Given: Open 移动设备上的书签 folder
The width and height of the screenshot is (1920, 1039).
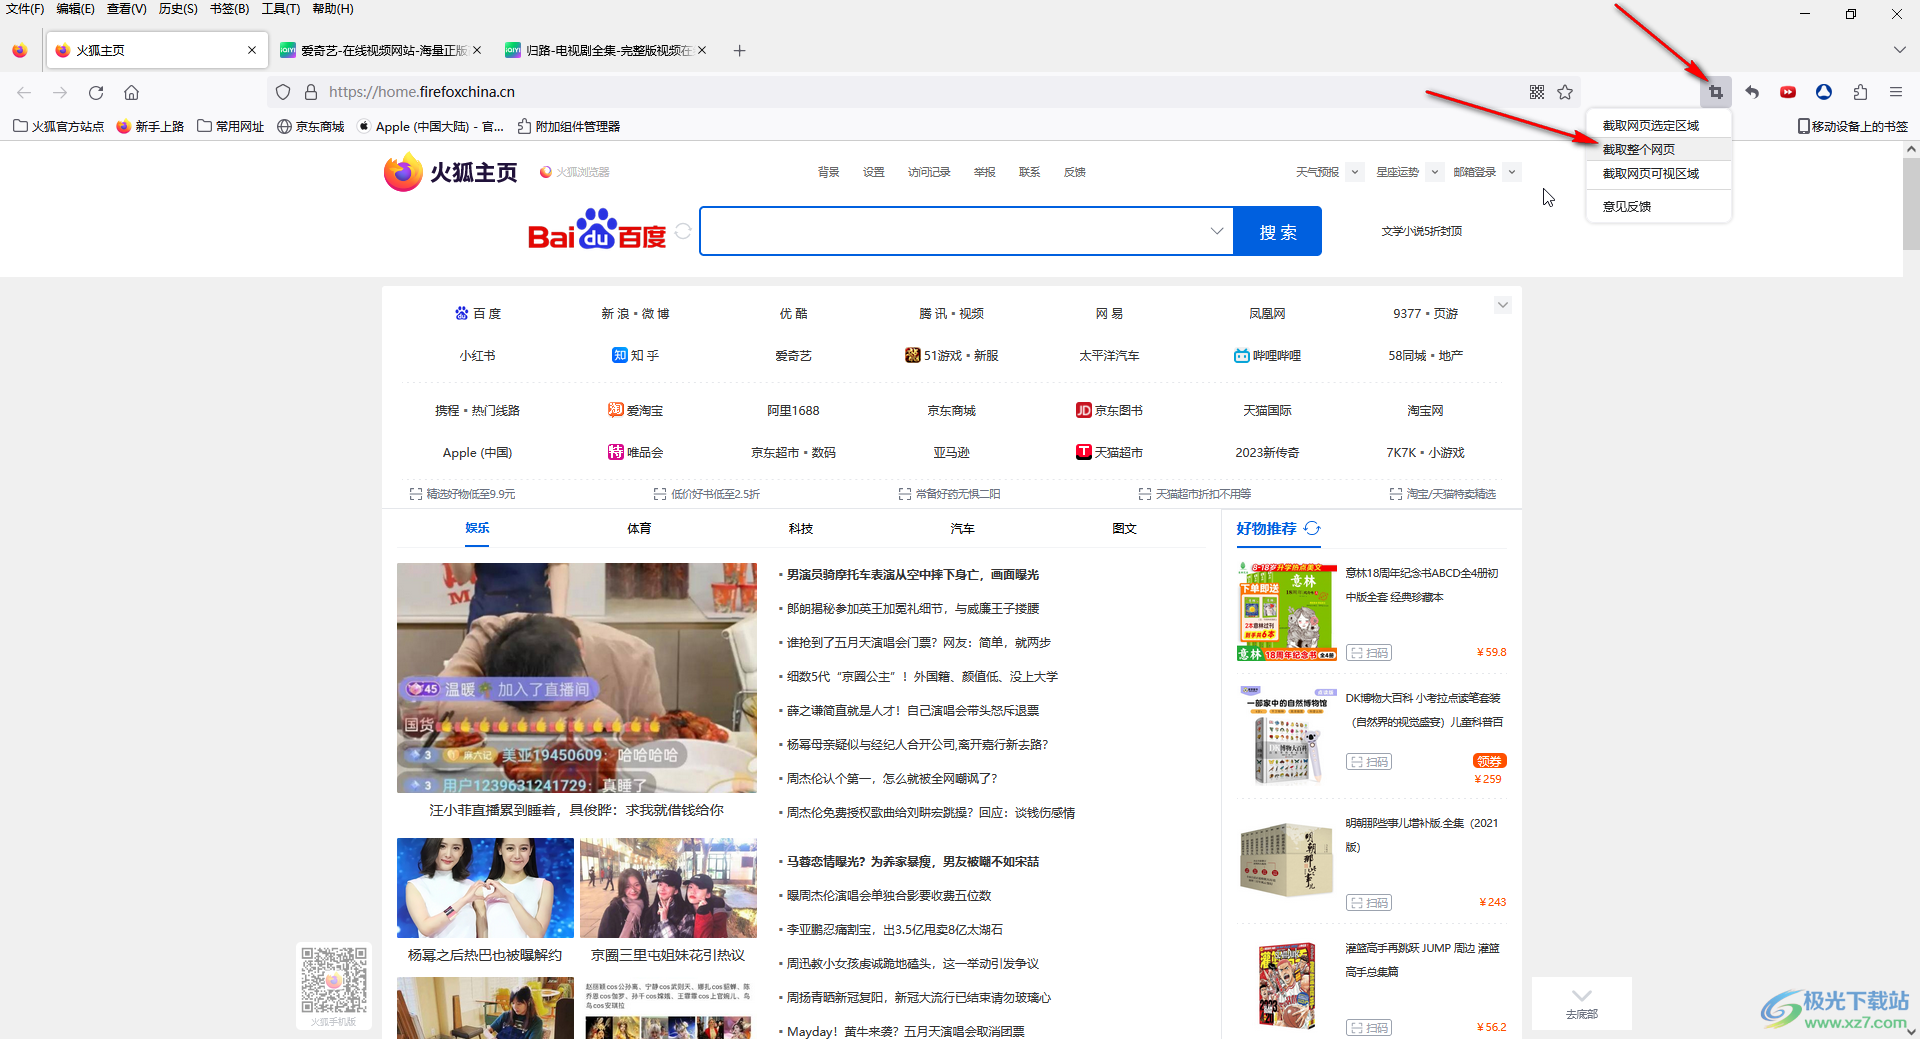Looking at the screenshot, I should point(1852,126).
